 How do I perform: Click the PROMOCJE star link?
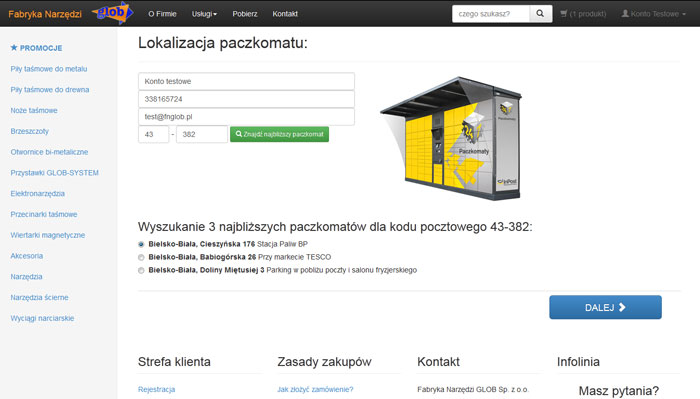tap(36, 48)
